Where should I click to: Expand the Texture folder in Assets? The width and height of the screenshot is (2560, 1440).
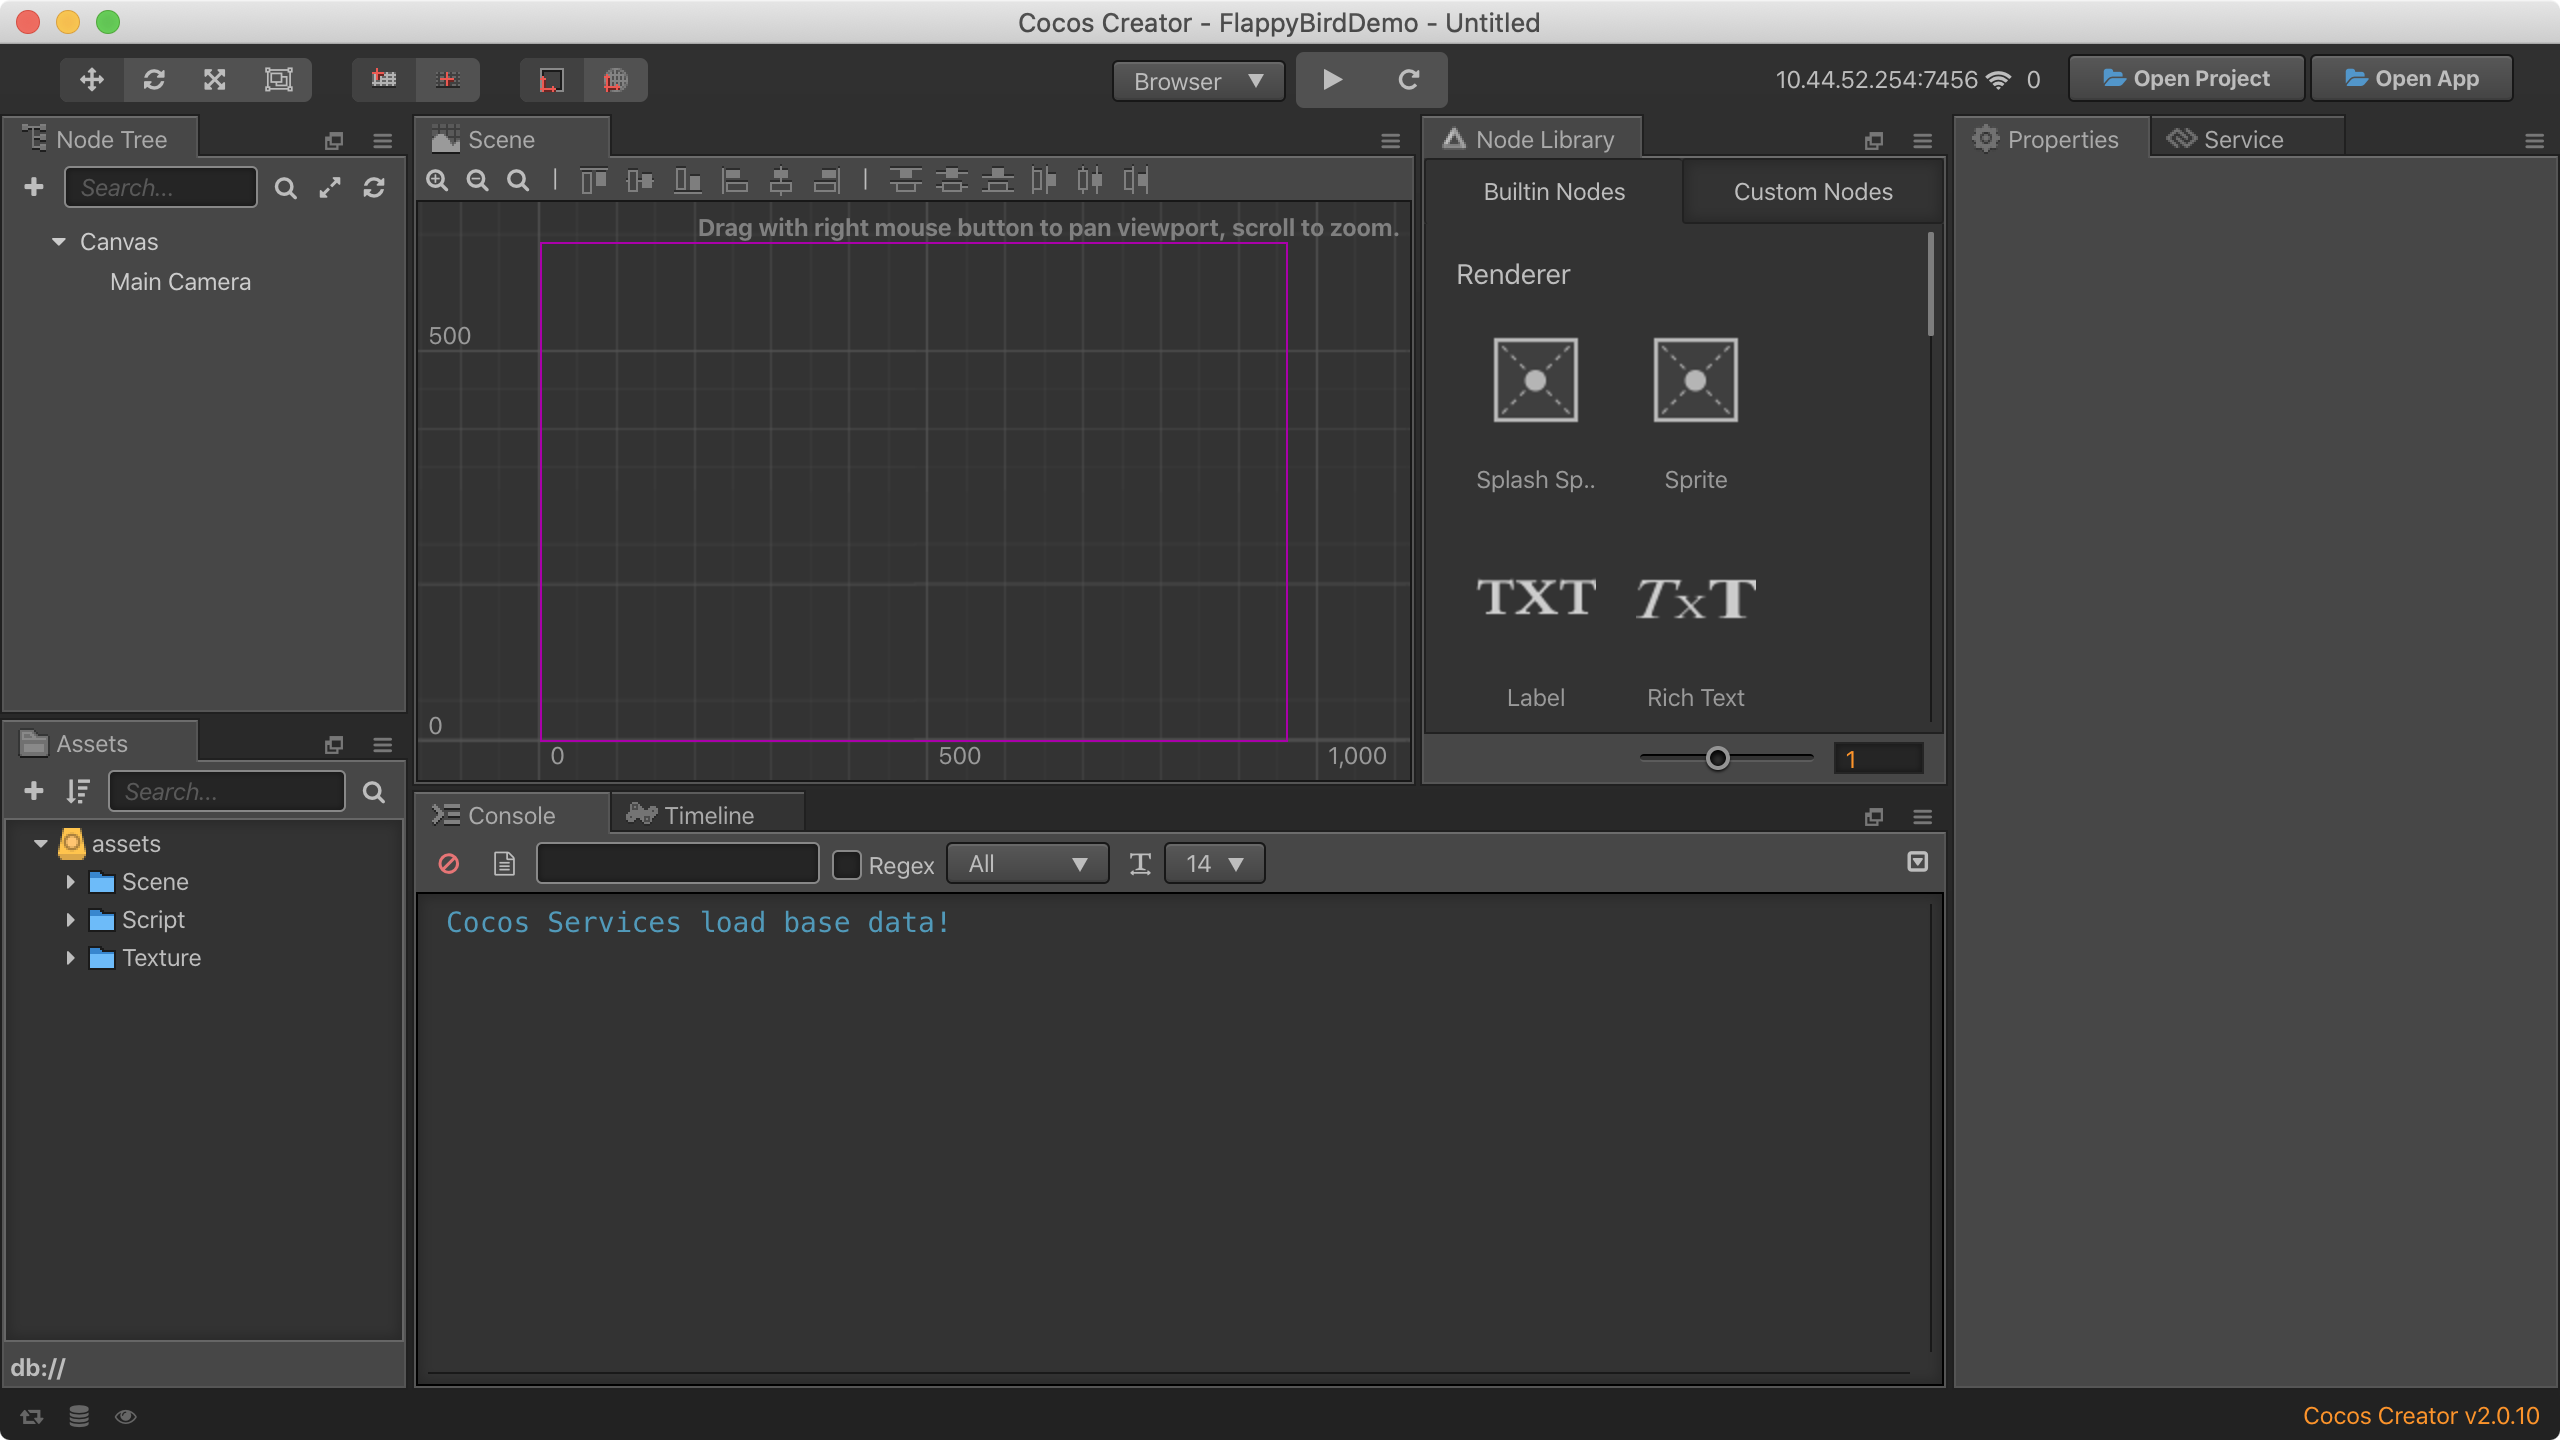tap(70, 958)
